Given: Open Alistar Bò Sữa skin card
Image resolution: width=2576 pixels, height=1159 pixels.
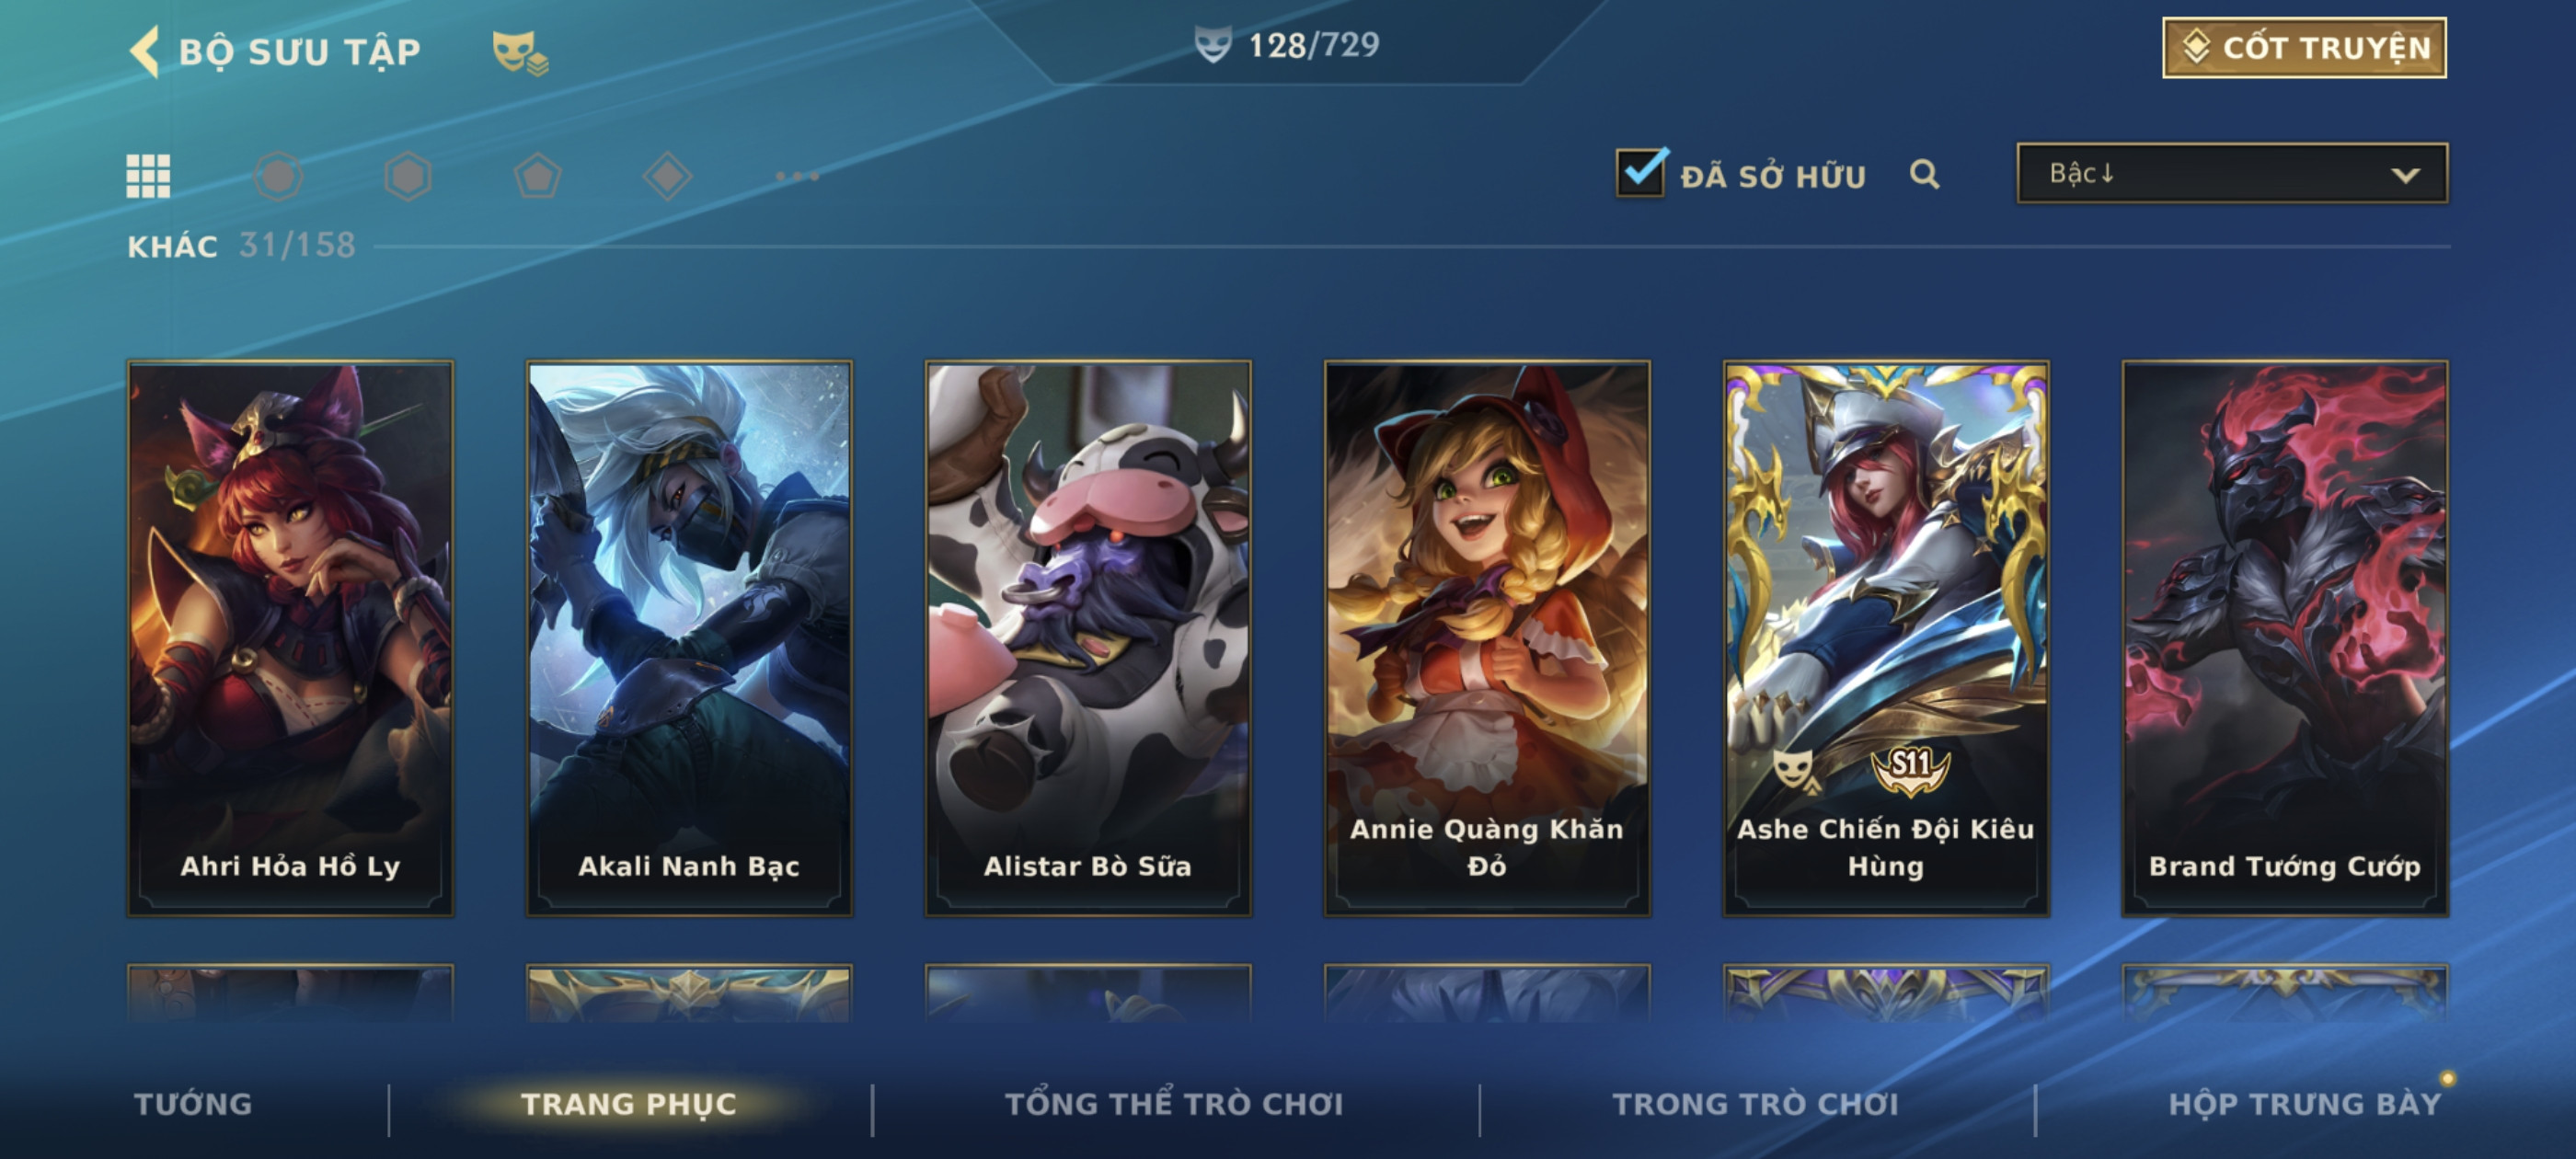Looking at the screenshot, I should tap(1088, 638).
